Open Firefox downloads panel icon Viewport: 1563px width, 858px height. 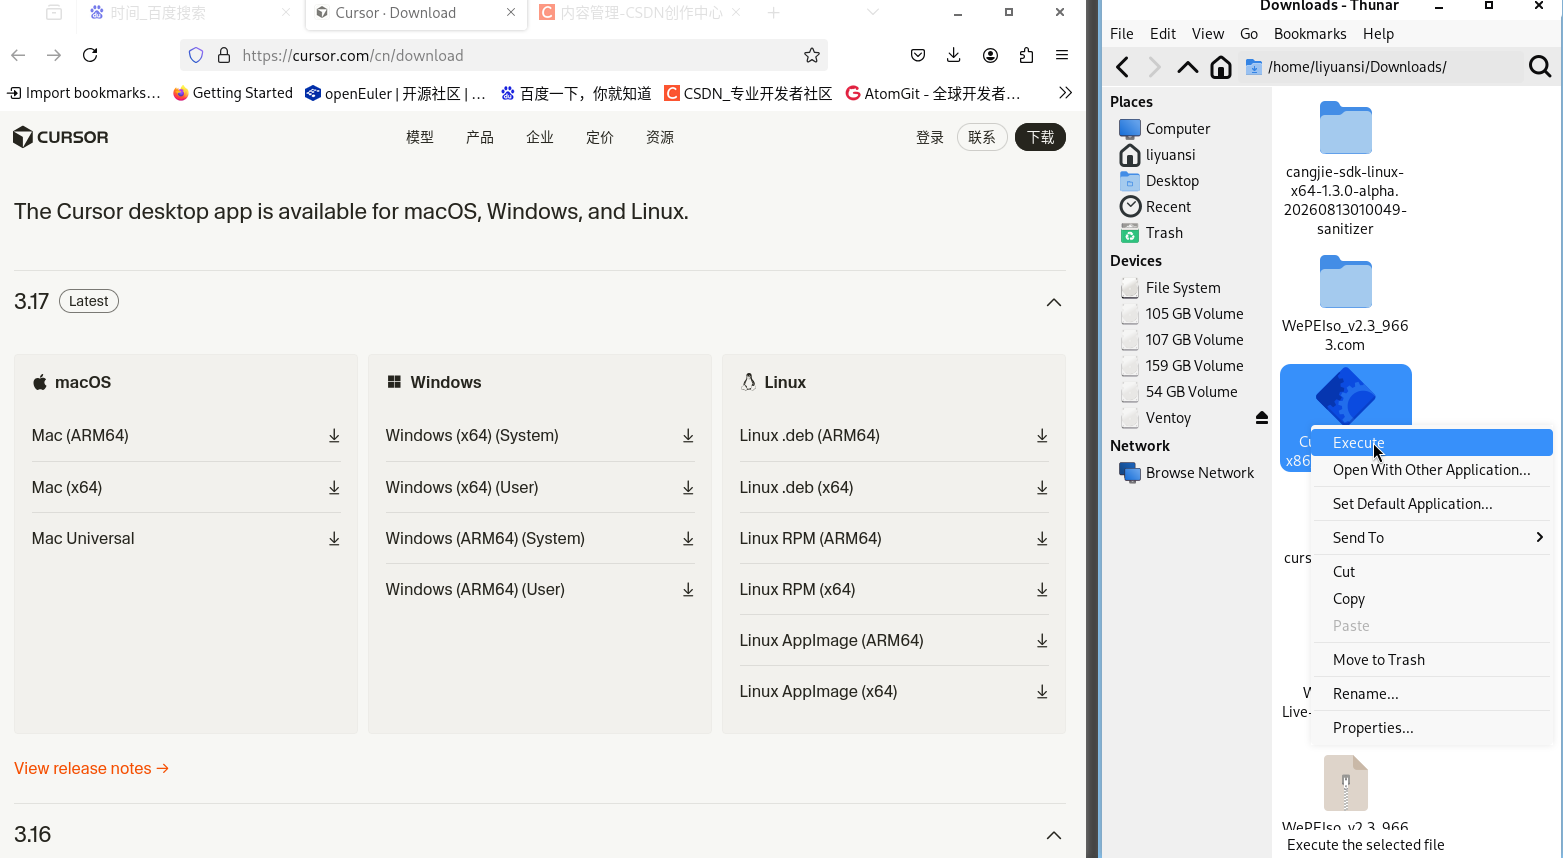click(954, 55)
